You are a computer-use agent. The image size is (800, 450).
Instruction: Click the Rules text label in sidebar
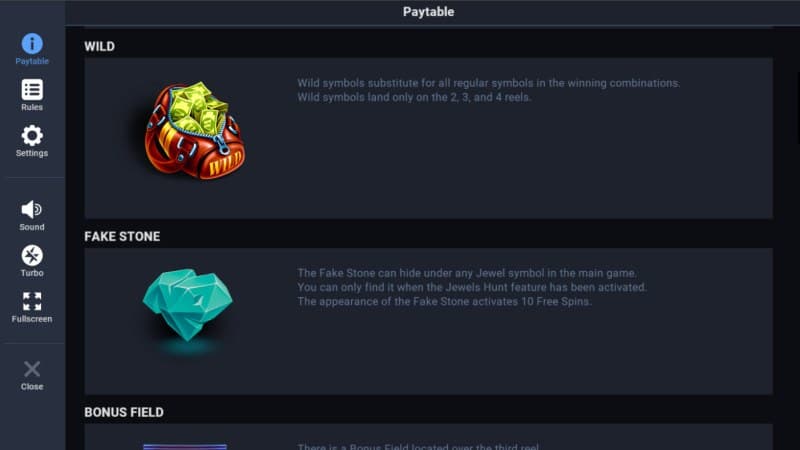[x=32, y=107]
